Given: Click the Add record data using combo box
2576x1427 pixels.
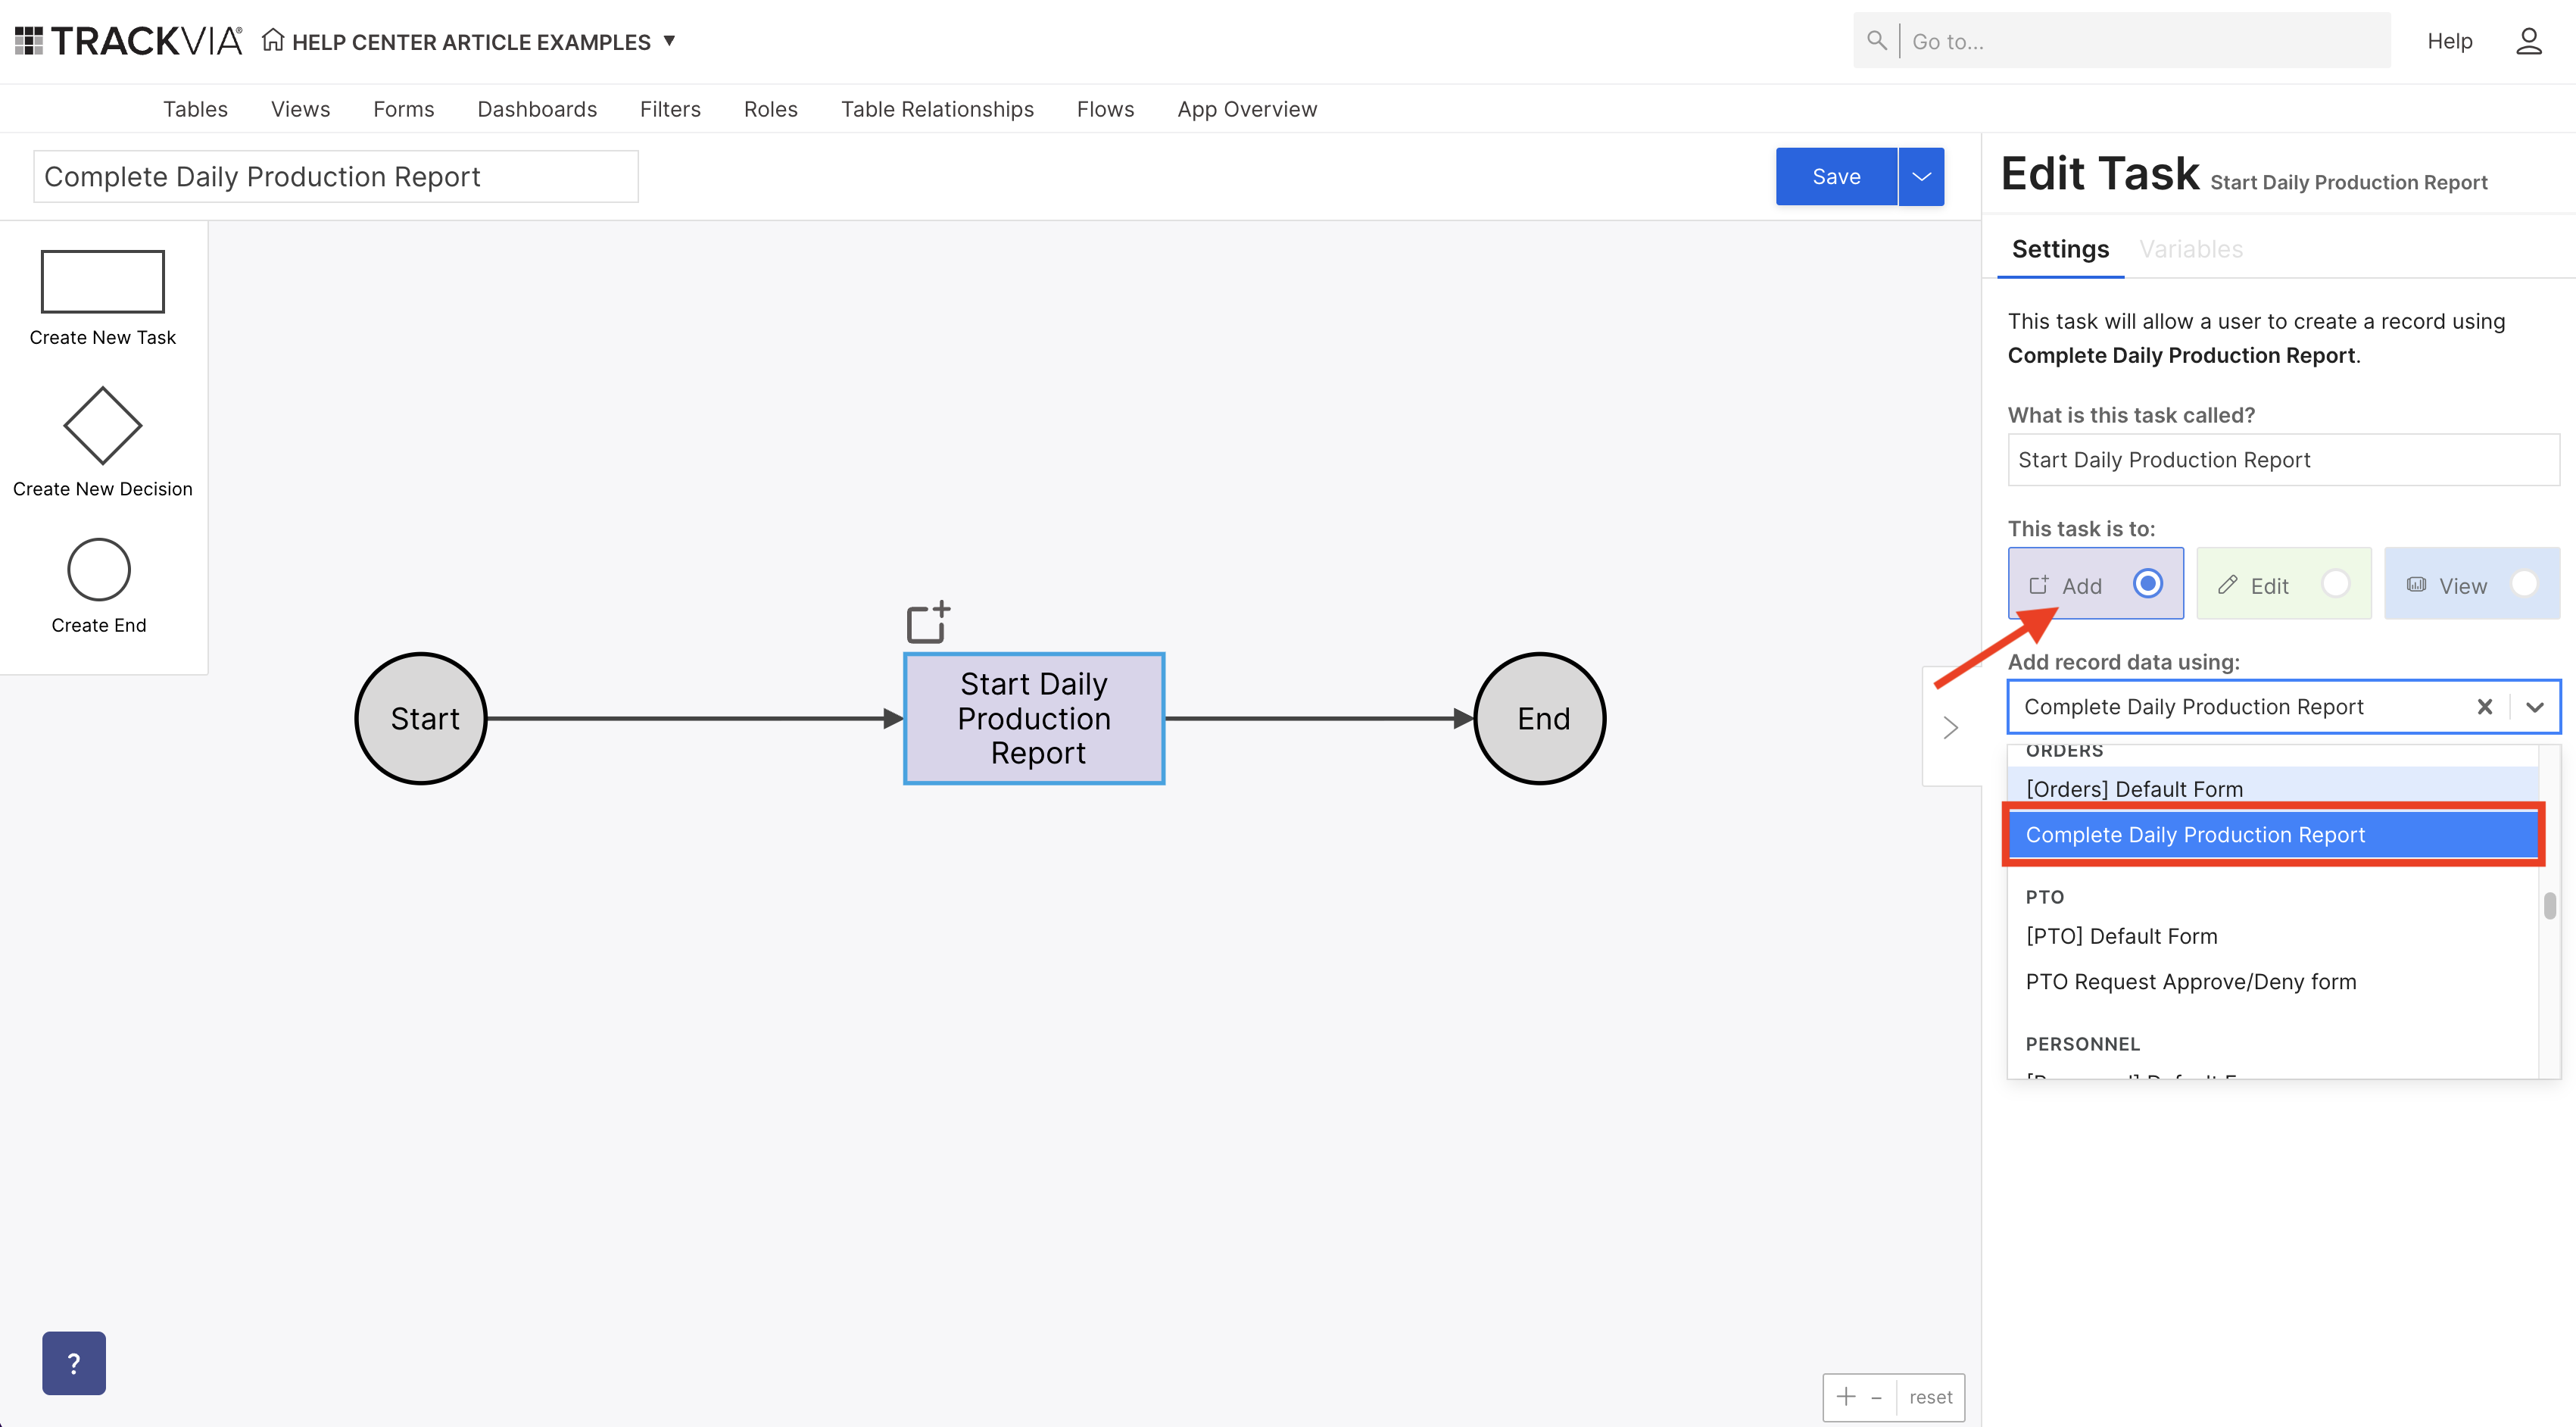Looking at the screenshot, I should click(2283, 707).
